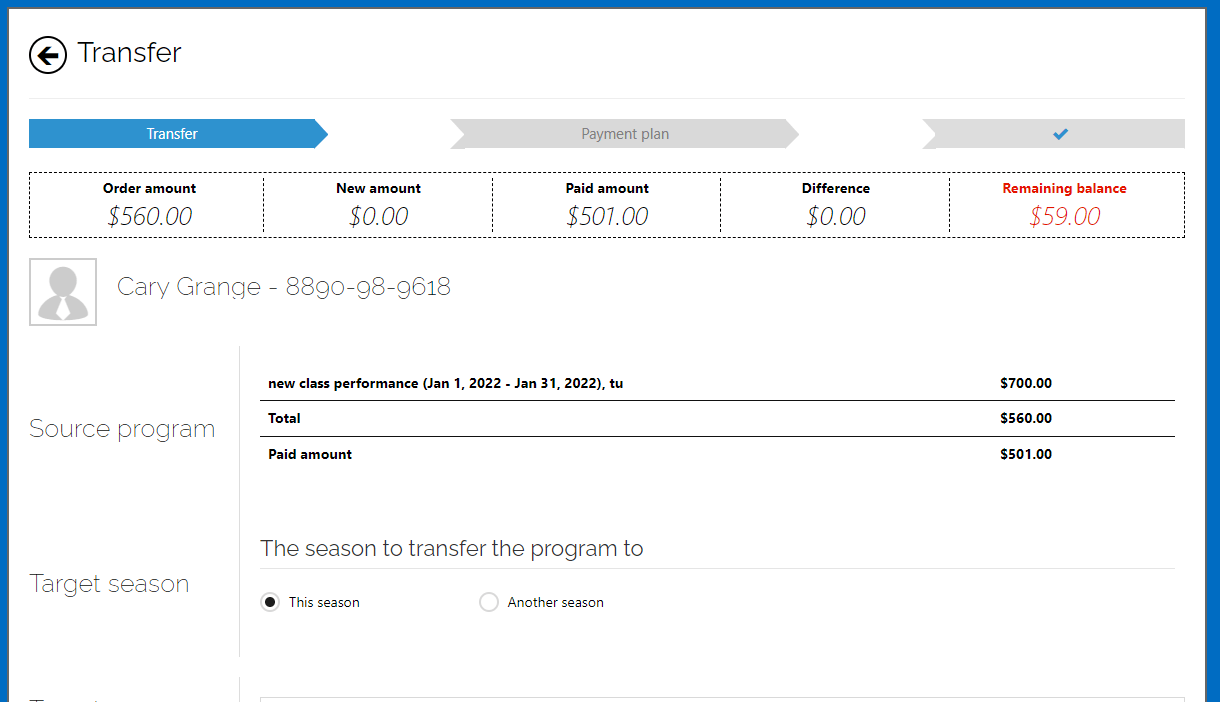This screenshot has height=702, width=1220.
Task: Click the Remaining balance $59.00 box
Action: (x=1066, y=204)
